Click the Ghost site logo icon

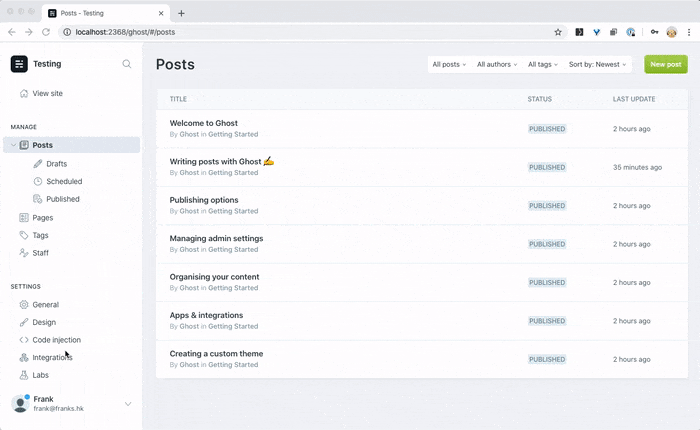tap(19, 64)
